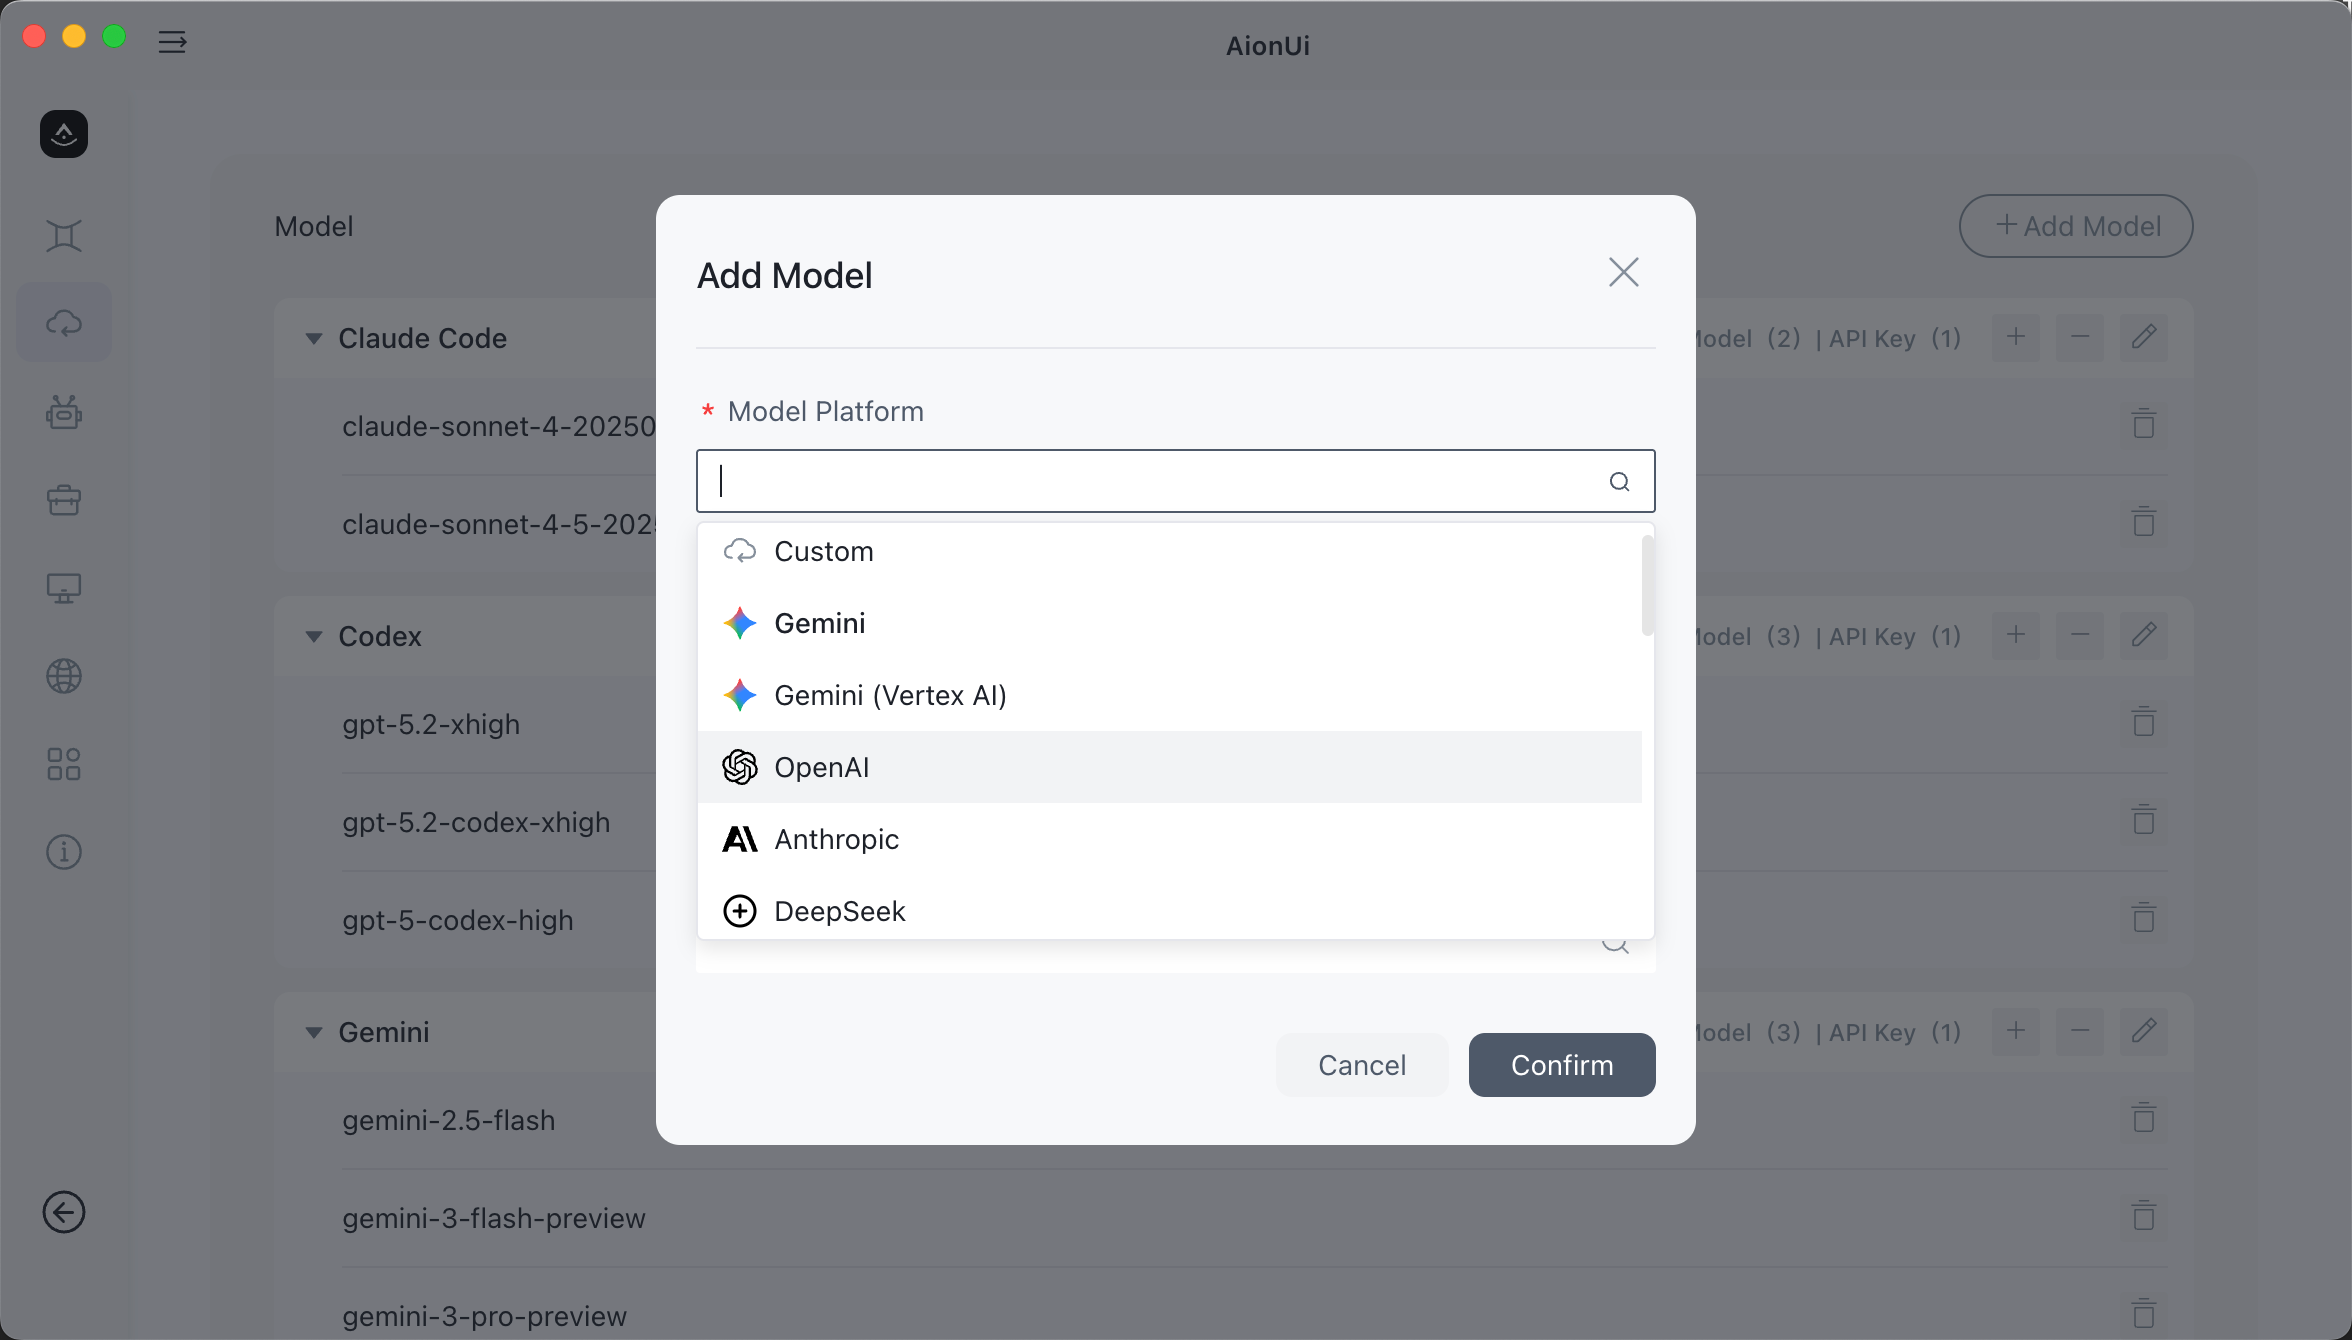Click the platform dropdown list scrollbar
2352x1340 pixels.
click(x=1647, y=585)
